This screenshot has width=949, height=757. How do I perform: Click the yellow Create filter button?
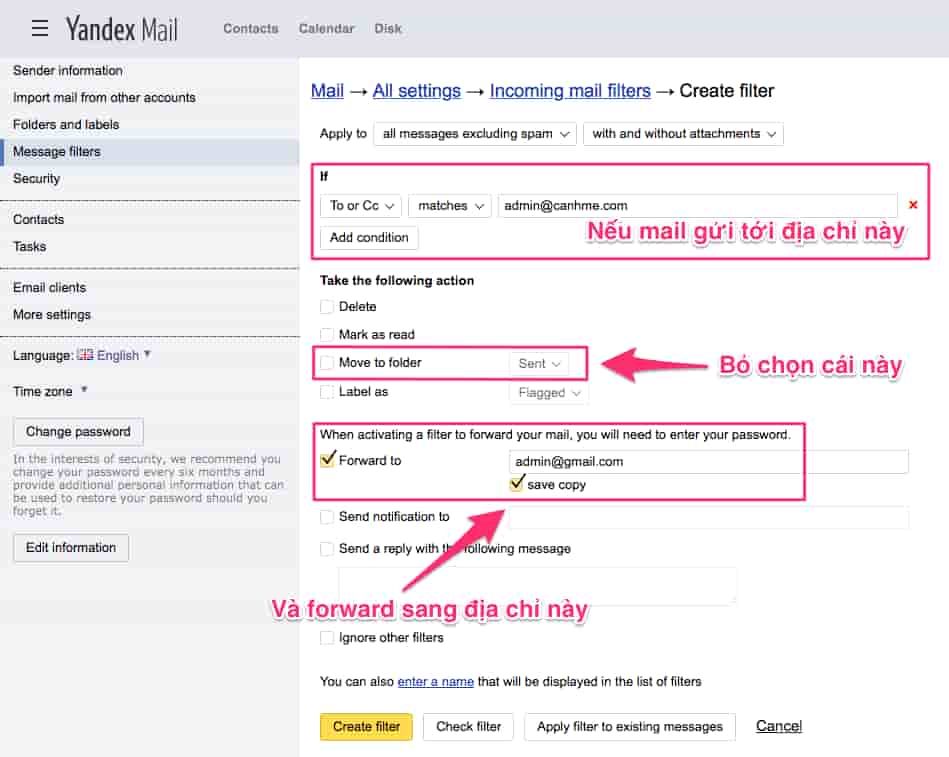pos(366,727)
